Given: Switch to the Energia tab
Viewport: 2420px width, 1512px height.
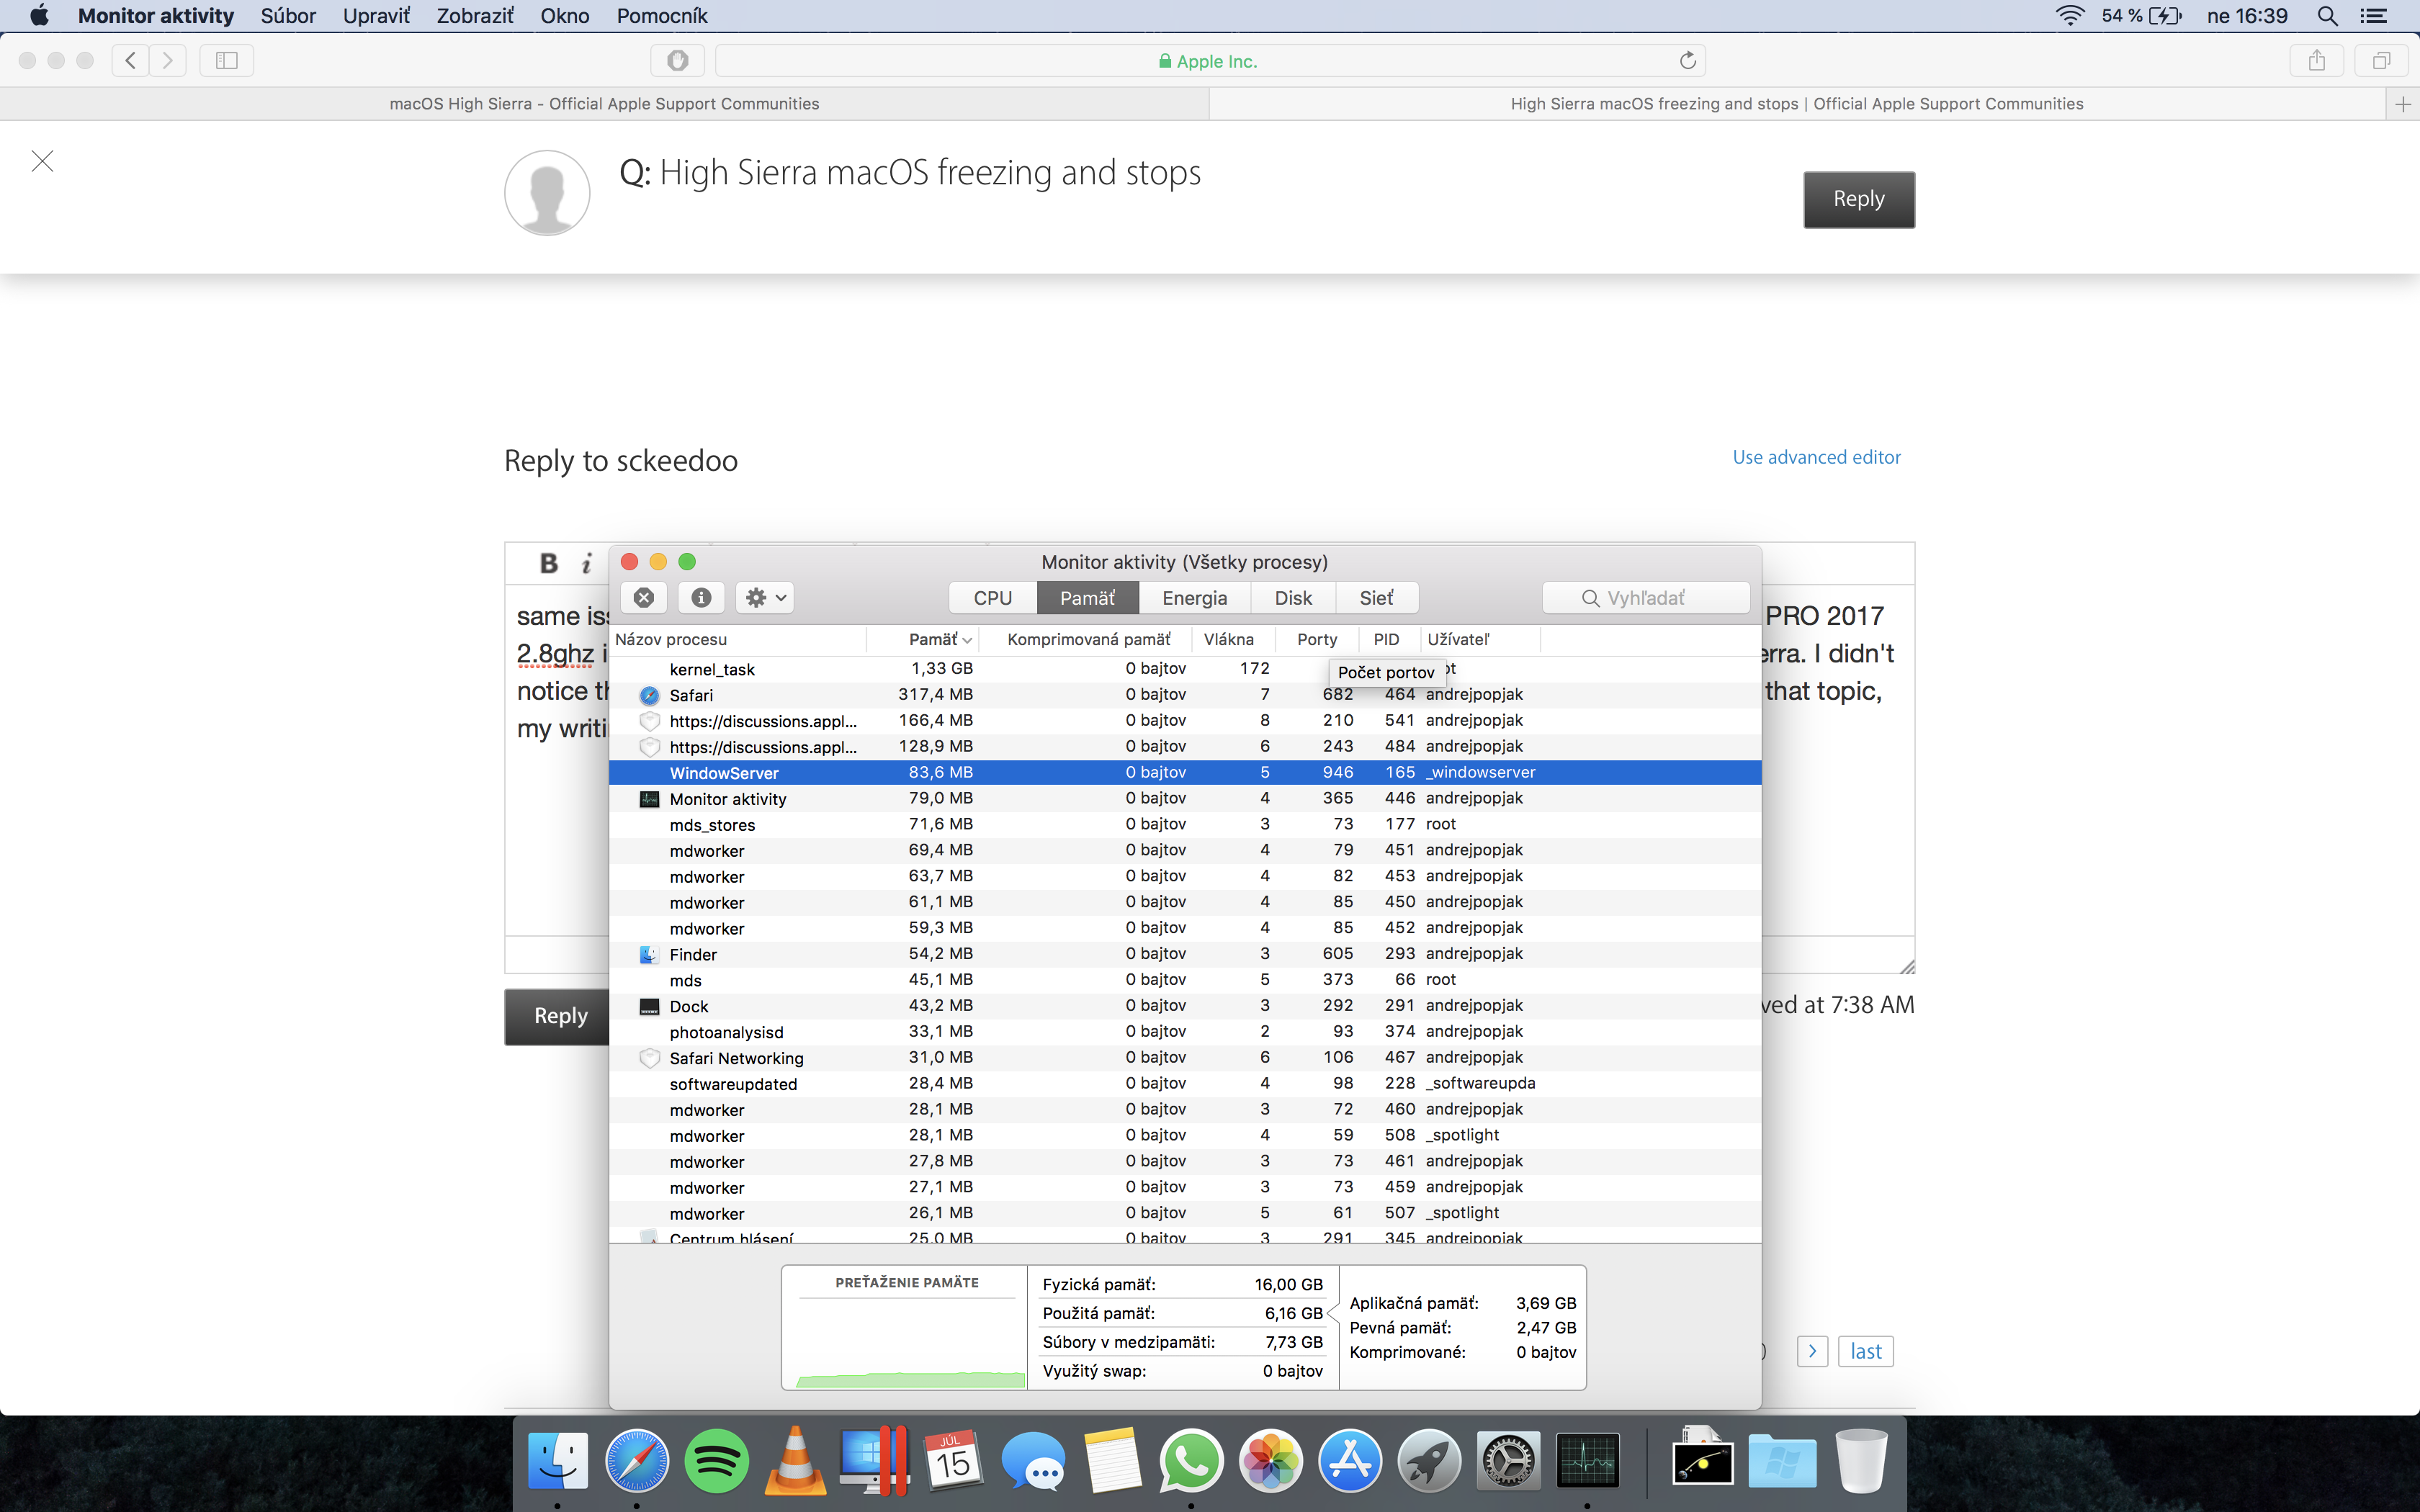Looking at the screenshot, I should click(1194, 597).
